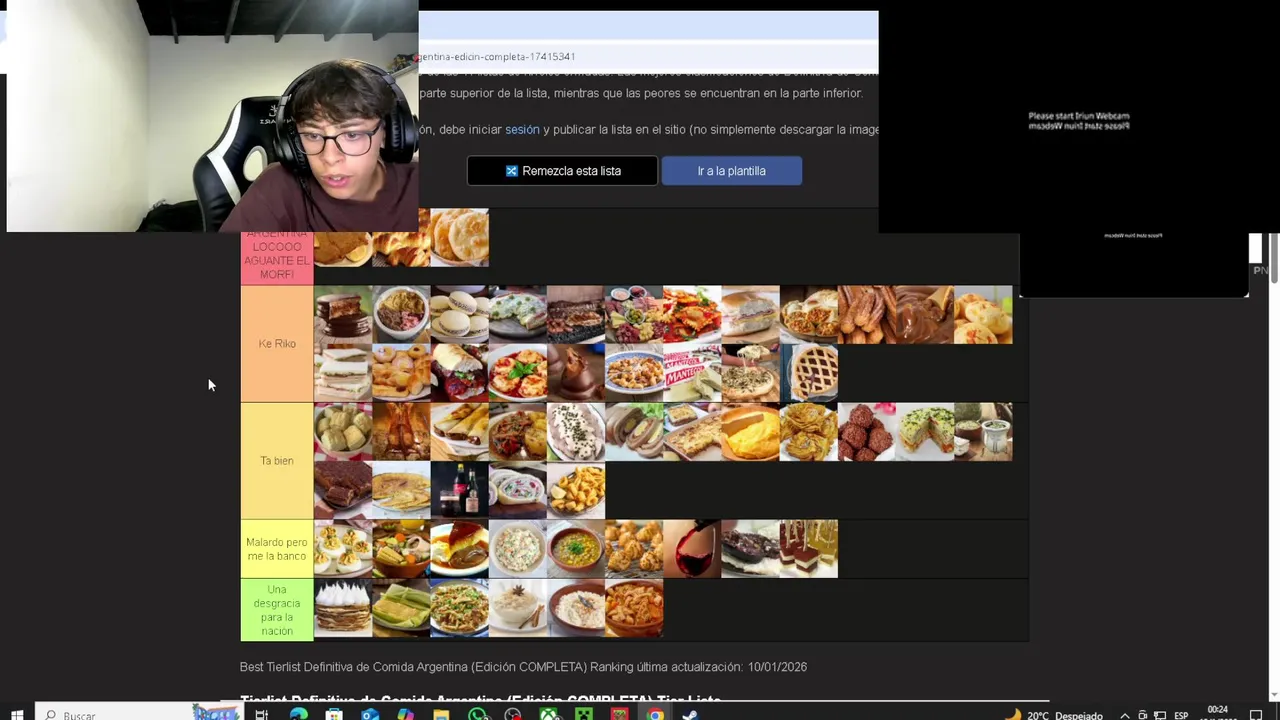1280x720 pixels.
Task: Select the dulce de leche spread thumbnail
Action: [925, 315]
